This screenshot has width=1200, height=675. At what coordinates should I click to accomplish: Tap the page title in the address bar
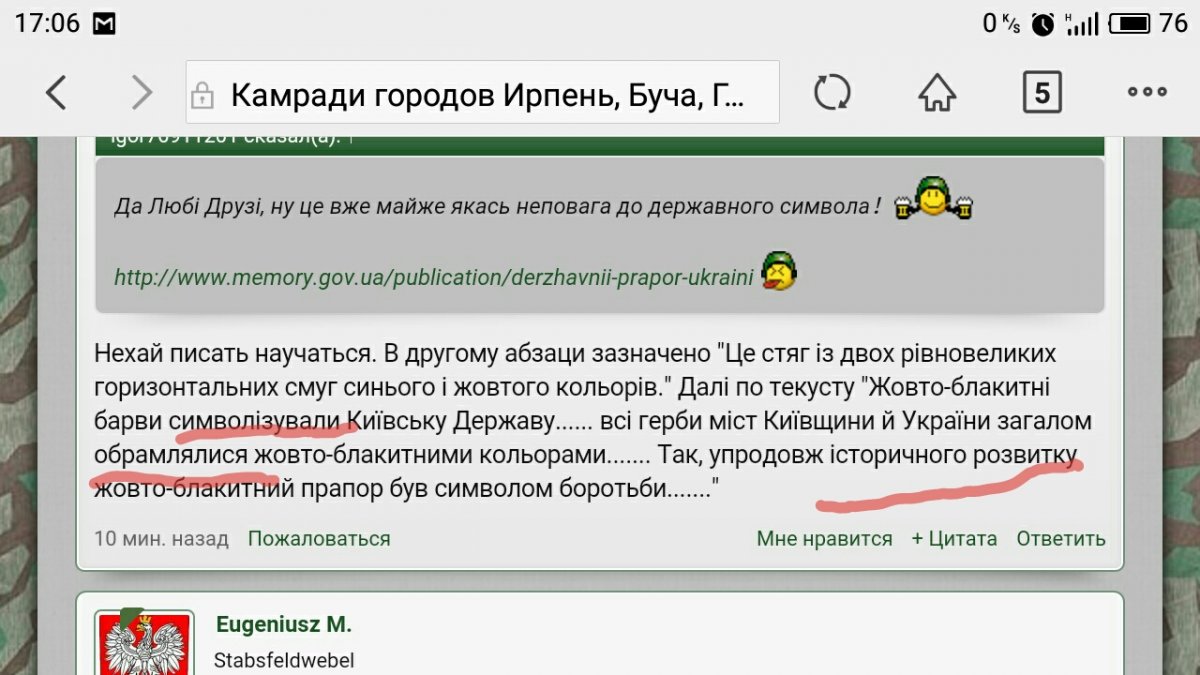488,95
